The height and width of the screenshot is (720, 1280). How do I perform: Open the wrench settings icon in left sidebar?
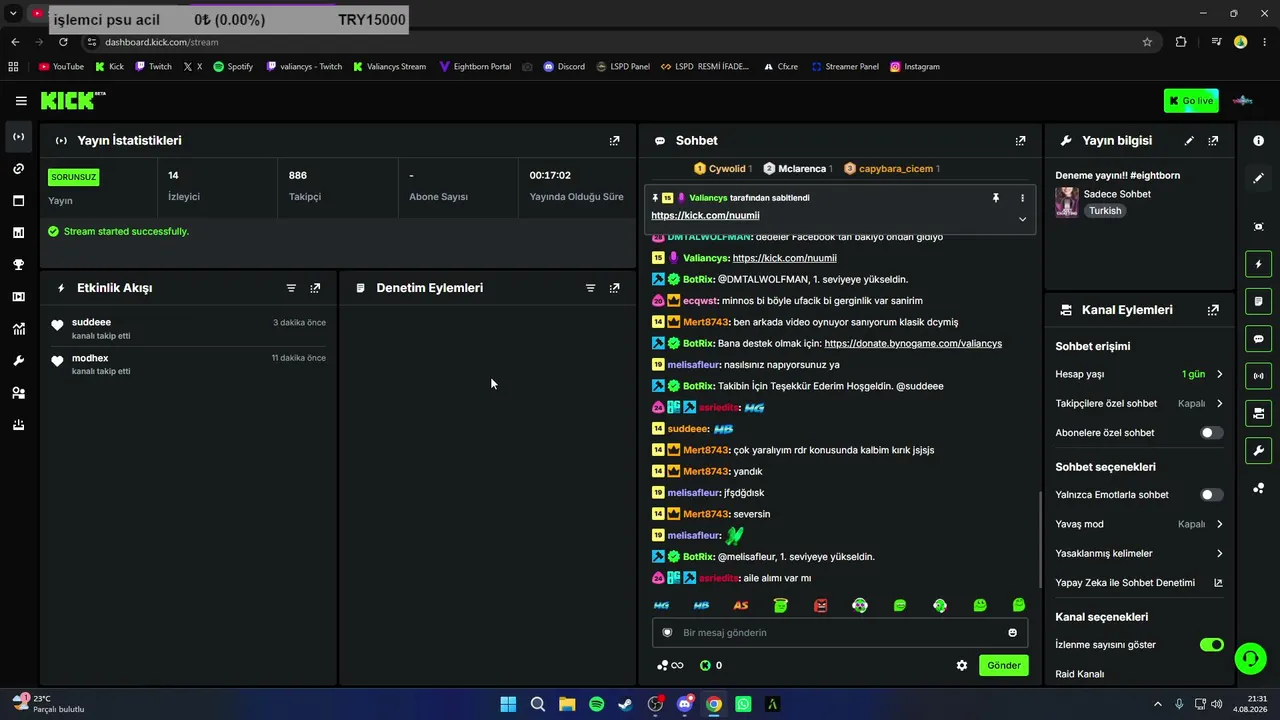pos(19,361)
